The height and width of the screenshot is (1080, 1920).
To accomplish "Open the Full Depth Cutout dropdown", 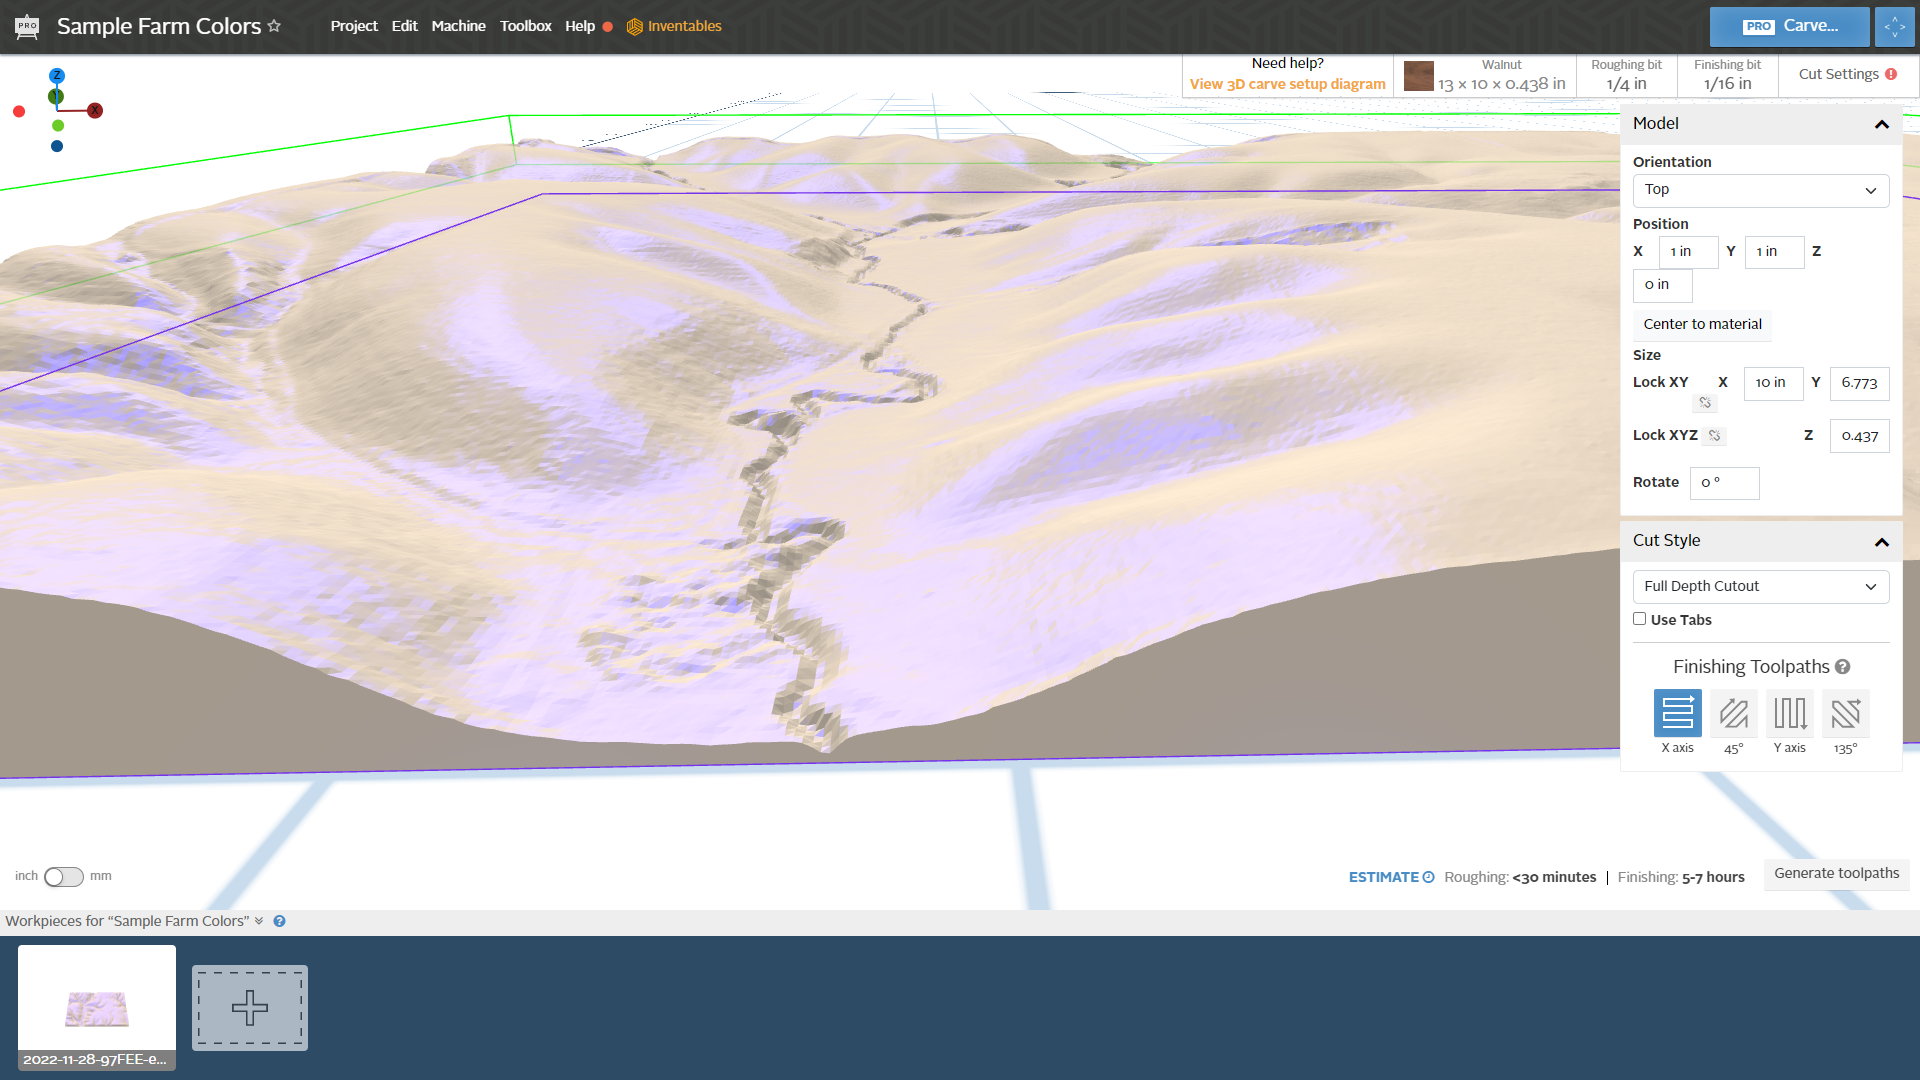I will point(1760,586).
